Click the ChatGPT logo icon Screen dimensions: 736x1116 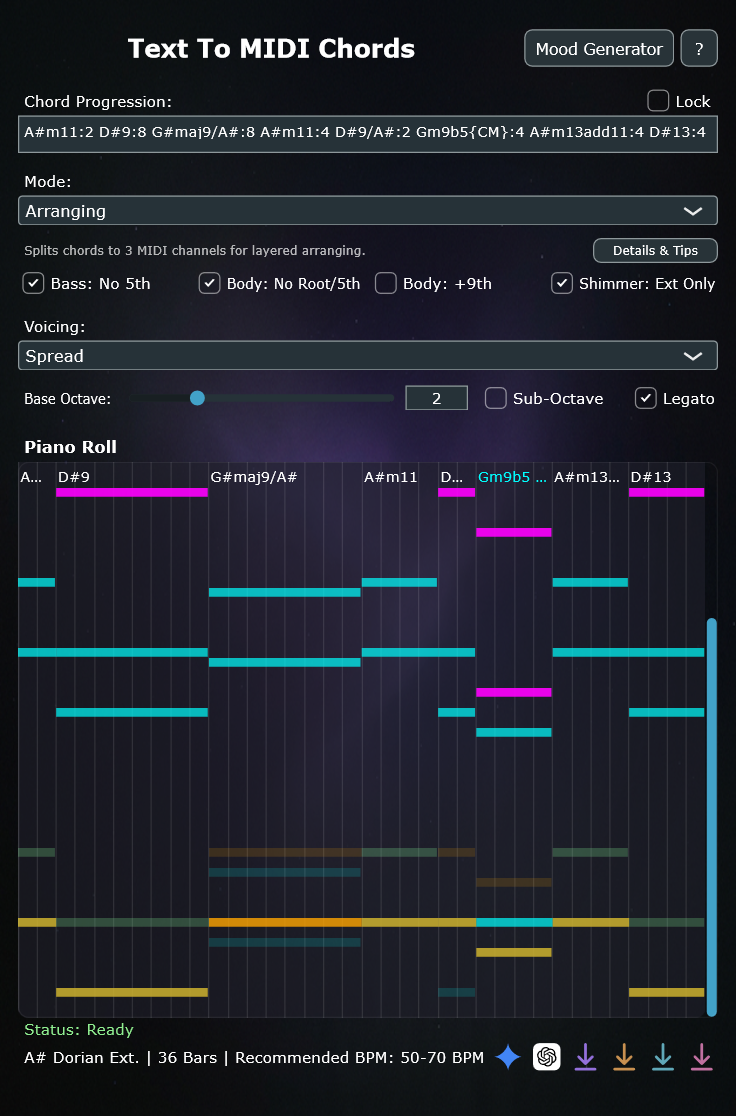pyautogui.click(x=547, y=1057)
